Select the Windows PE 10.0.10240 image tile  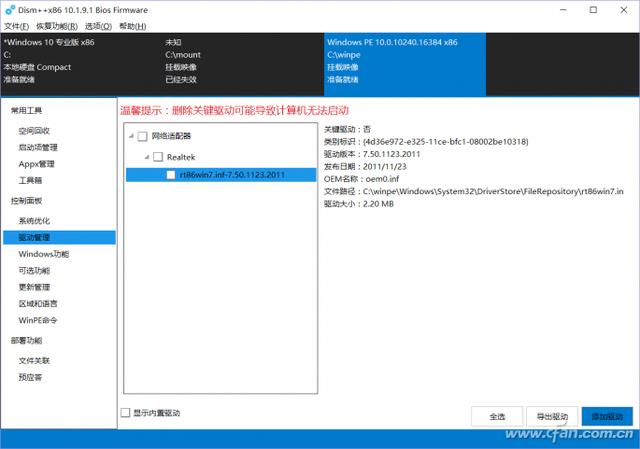tap(405, 64)
